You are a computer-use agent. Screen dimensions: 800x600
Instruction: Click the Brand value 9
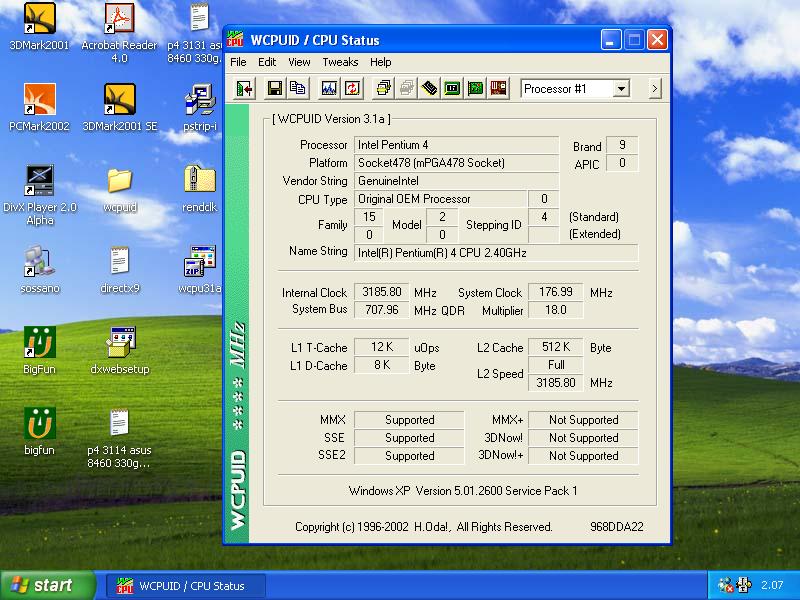click(x=622, y=145)
